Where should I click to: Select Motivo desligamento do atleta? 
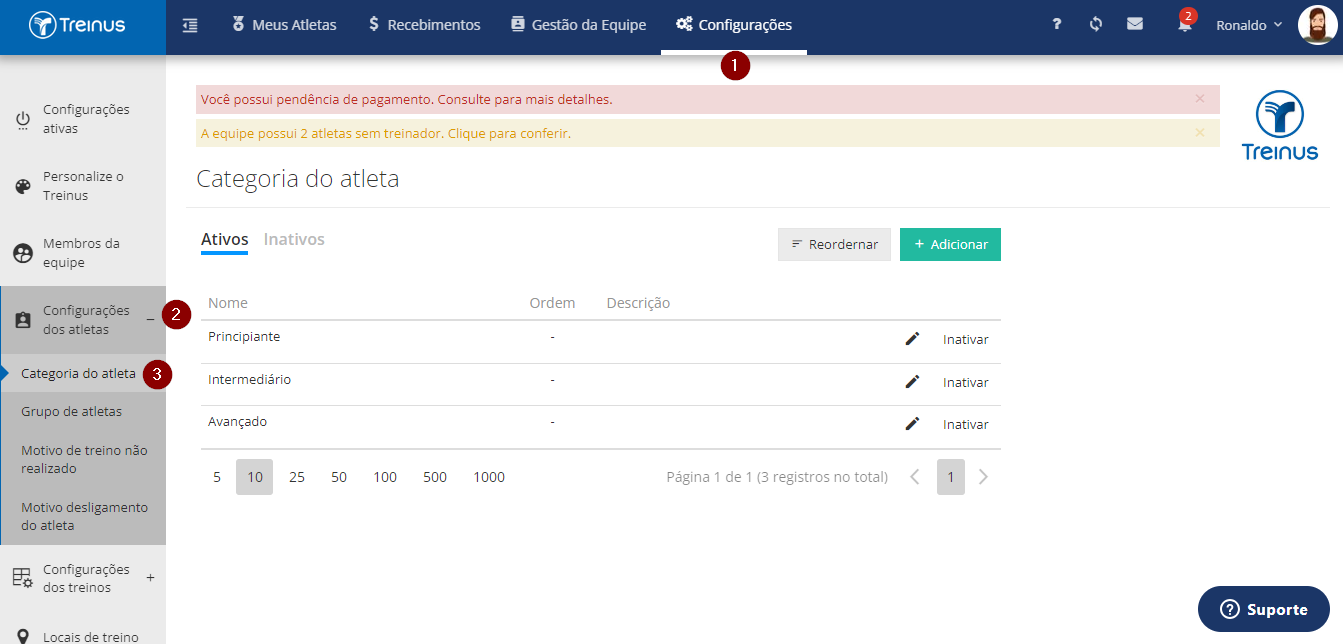84,516
